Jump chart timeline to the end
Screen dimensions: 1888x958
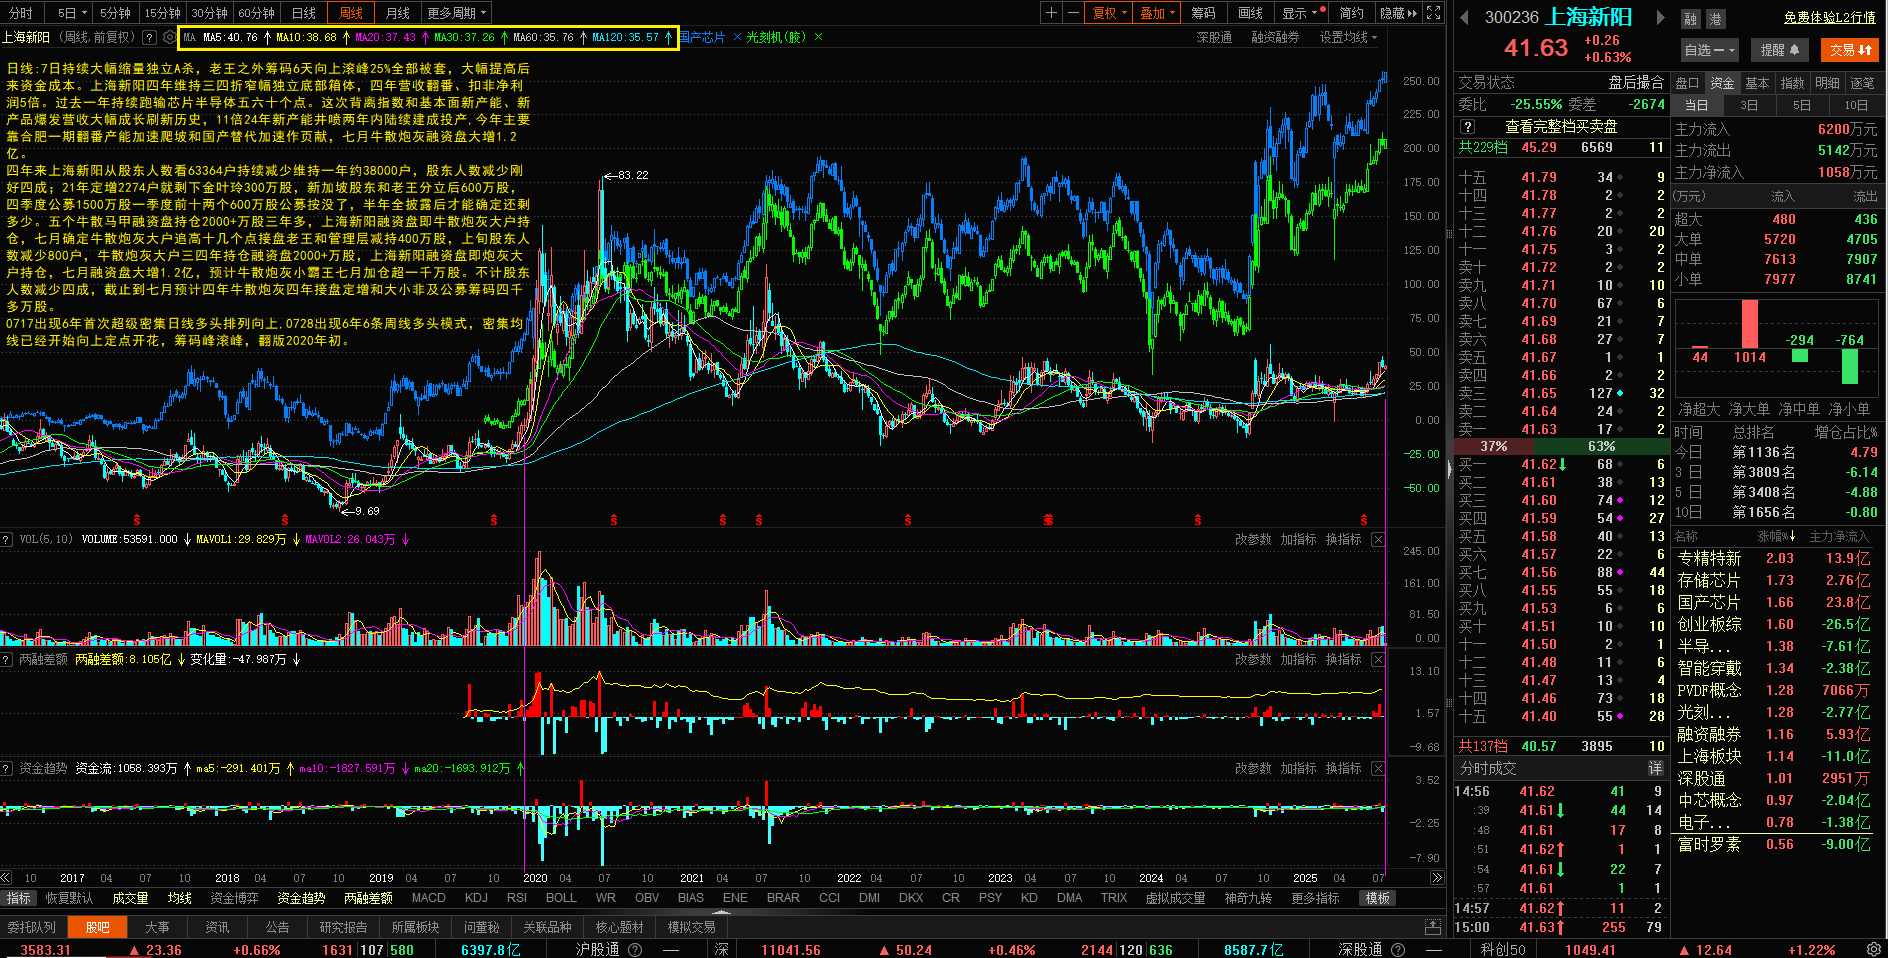click(x=1437, y=878)
